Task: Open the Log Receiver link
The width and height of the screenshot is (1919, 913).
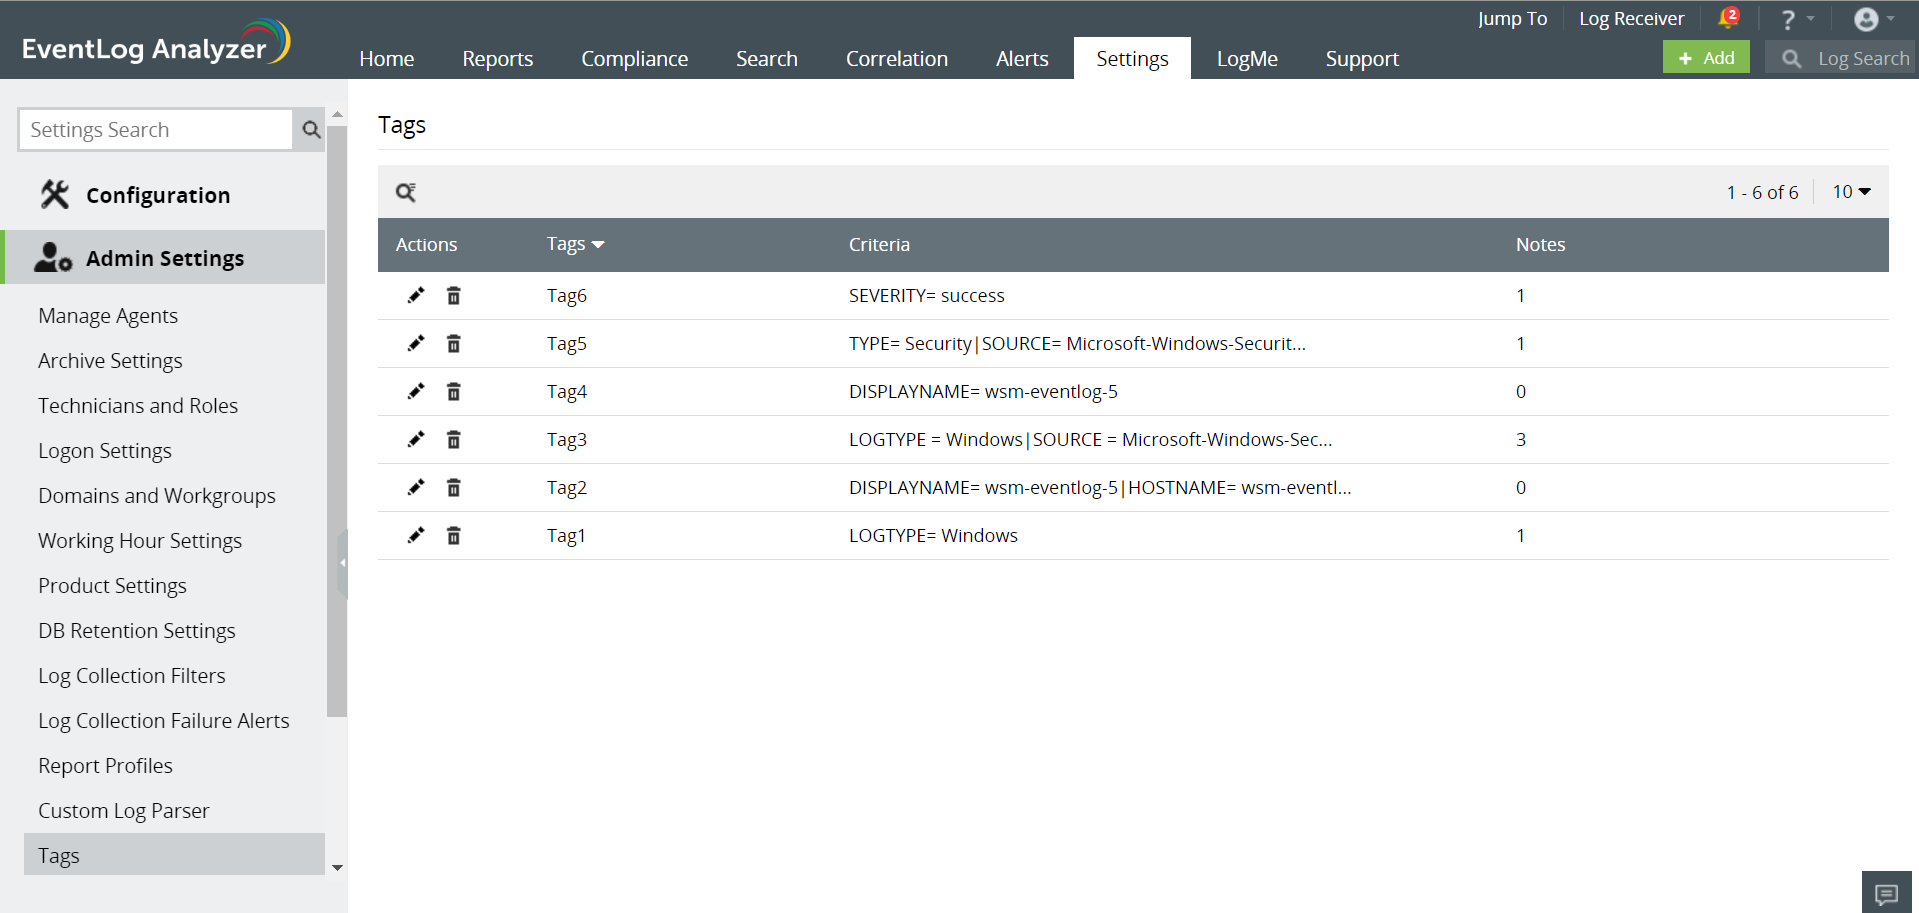Action: click(1631, 19)
